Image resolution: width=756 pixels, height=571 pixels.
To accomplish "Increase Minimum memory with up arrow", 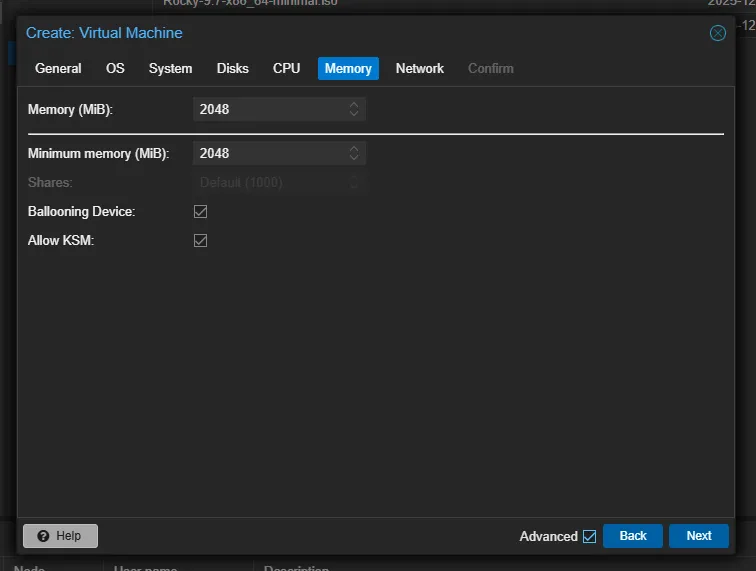I will [353, 148].
